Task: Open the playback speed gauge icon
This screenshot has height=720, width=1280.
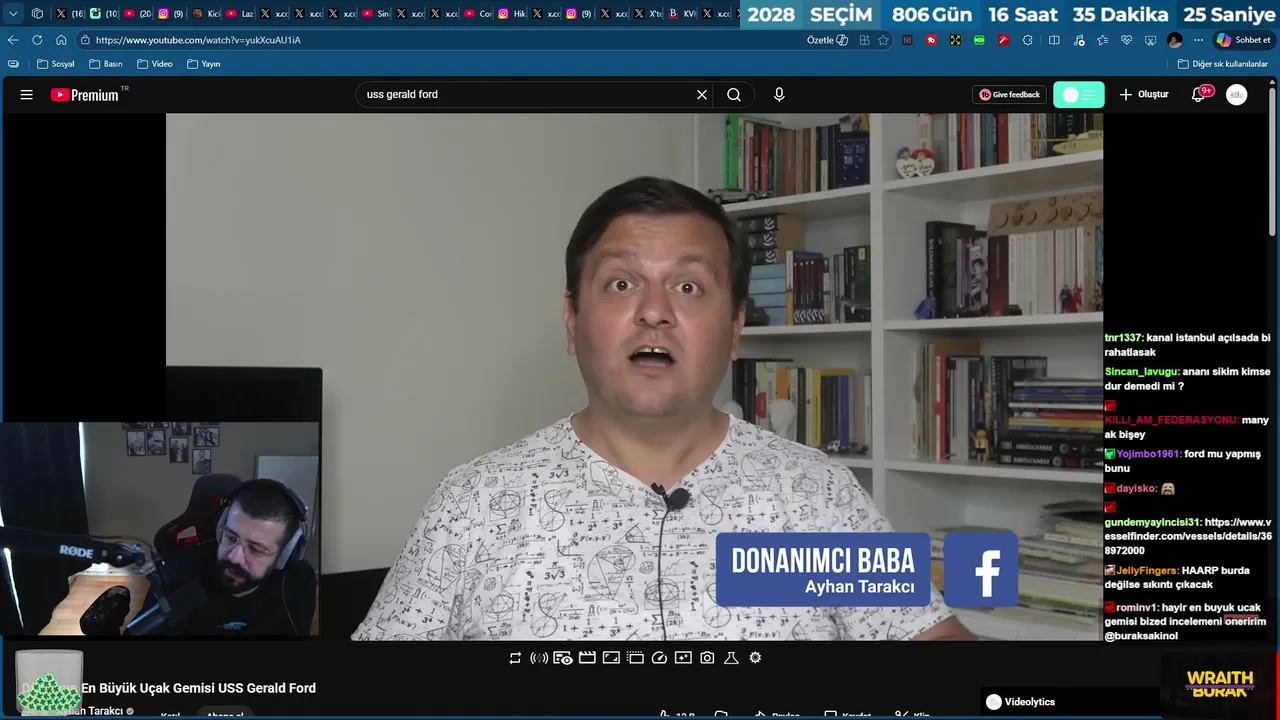Action: tap(659, 658)
